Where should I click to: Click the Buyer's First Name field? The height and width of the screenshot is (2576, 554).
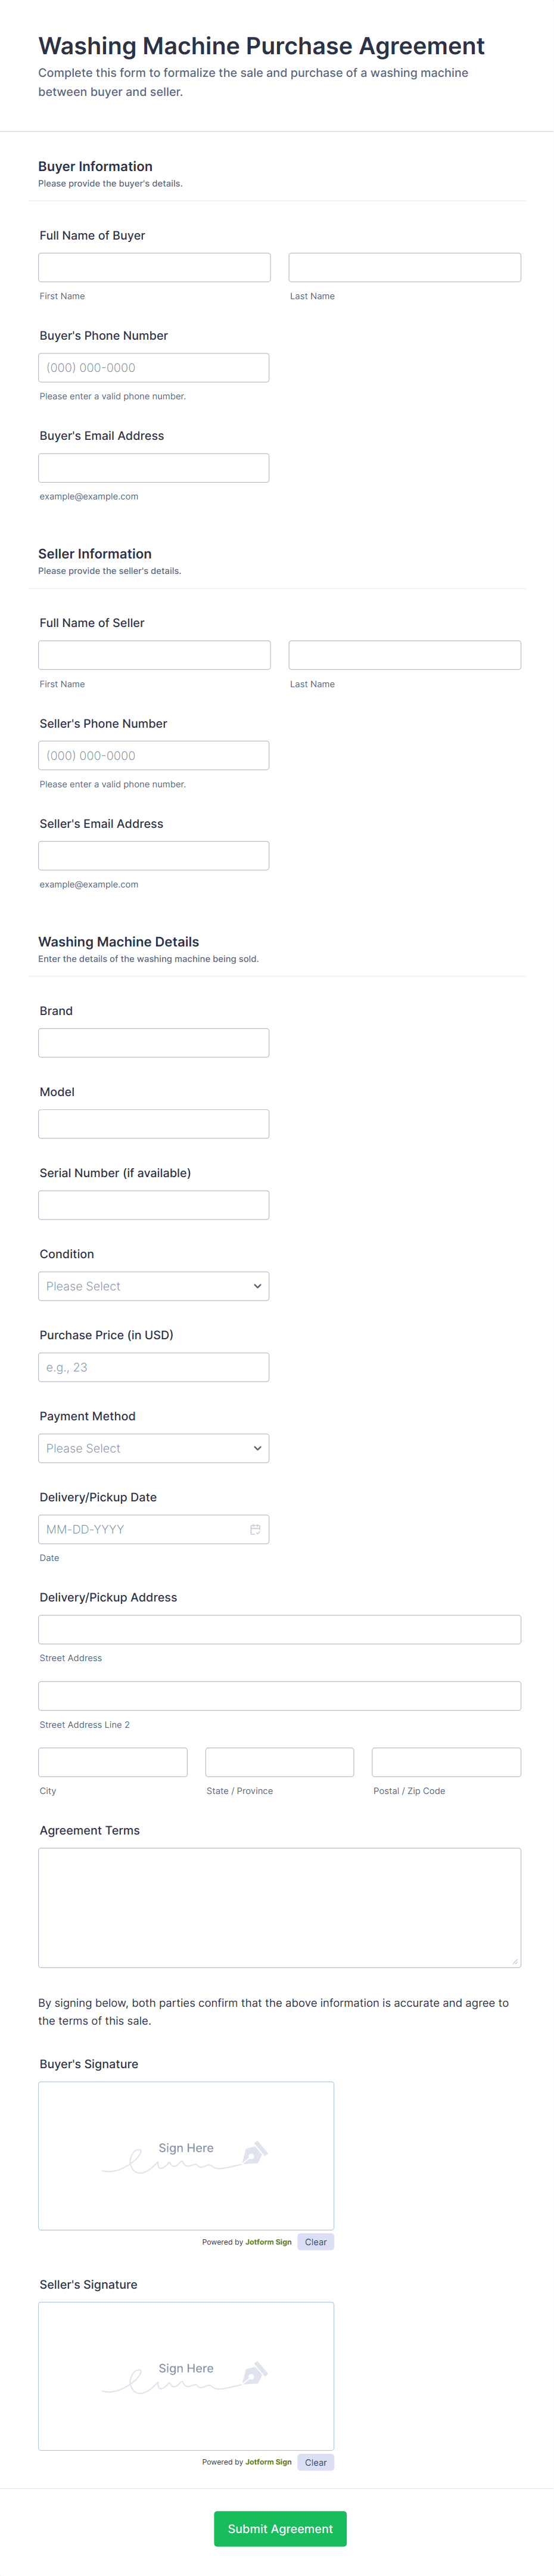[154, 267]
